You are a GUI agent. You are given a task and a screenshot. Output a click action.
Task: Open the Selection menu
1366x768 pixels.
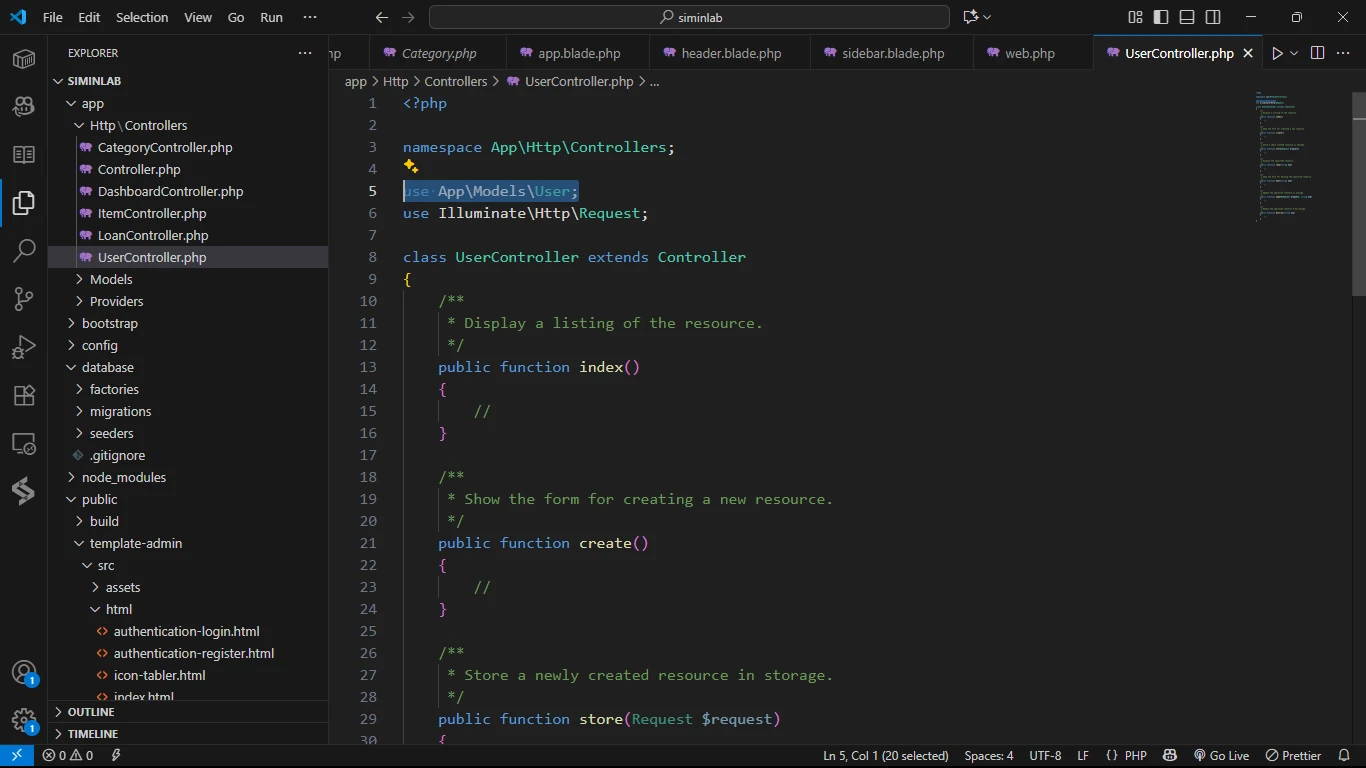coord(142,17)
